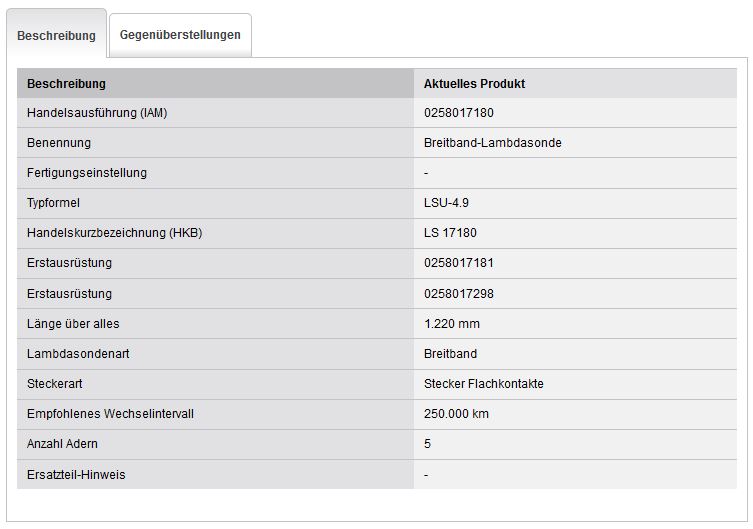Click part number 0258017180
753x529 pixels.
coord(458,113)
